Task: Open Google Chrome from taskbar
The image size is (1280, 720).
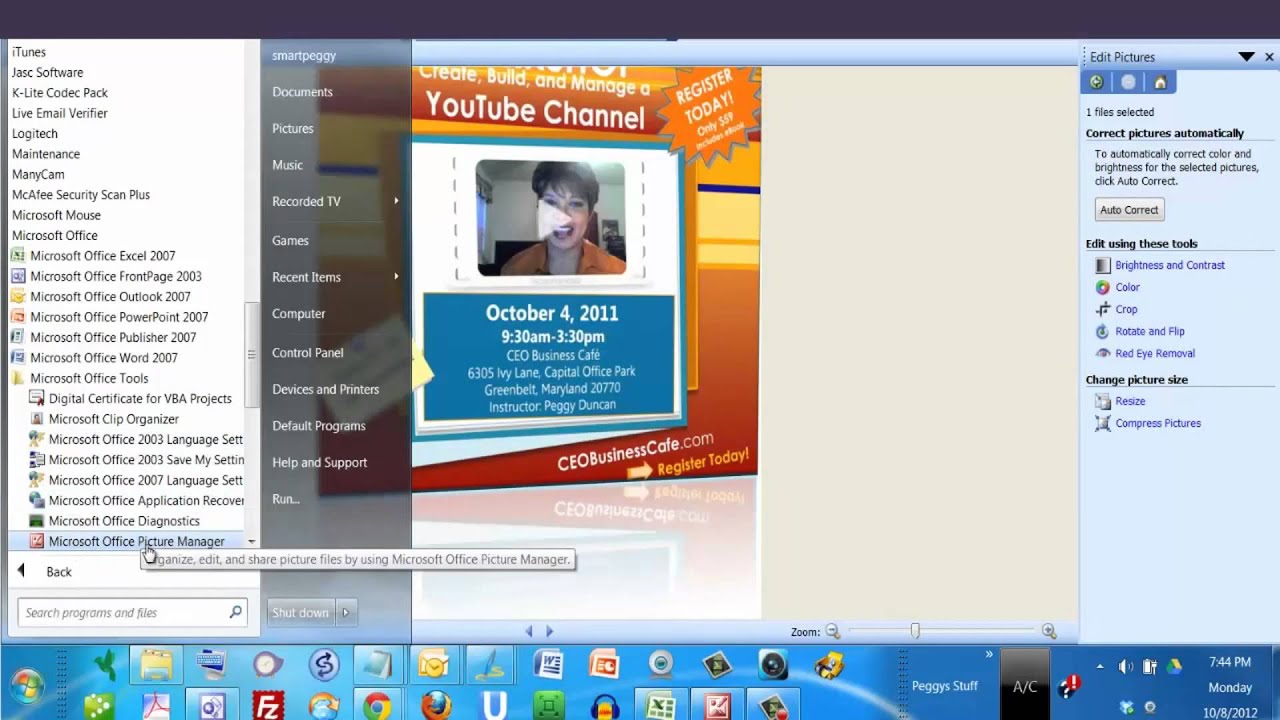Action: pos(377,707)
